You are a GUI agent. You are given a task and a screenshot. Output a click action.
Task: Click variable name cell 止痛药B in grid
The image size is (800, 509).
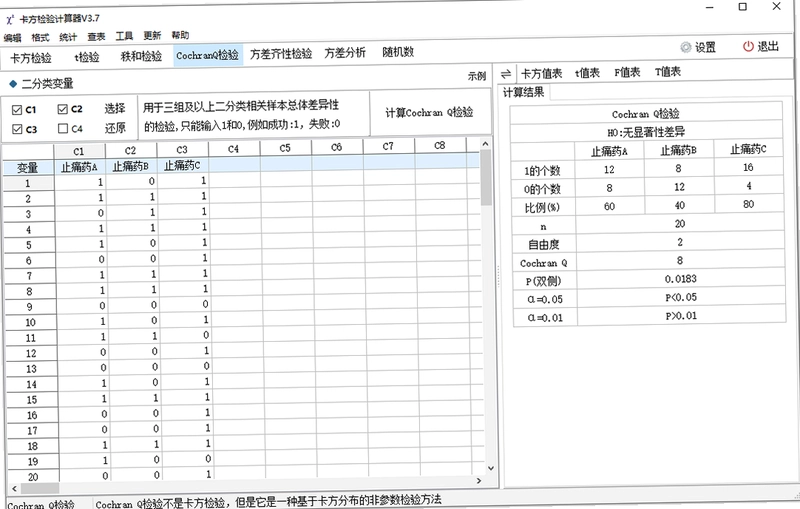pos(131,166)
